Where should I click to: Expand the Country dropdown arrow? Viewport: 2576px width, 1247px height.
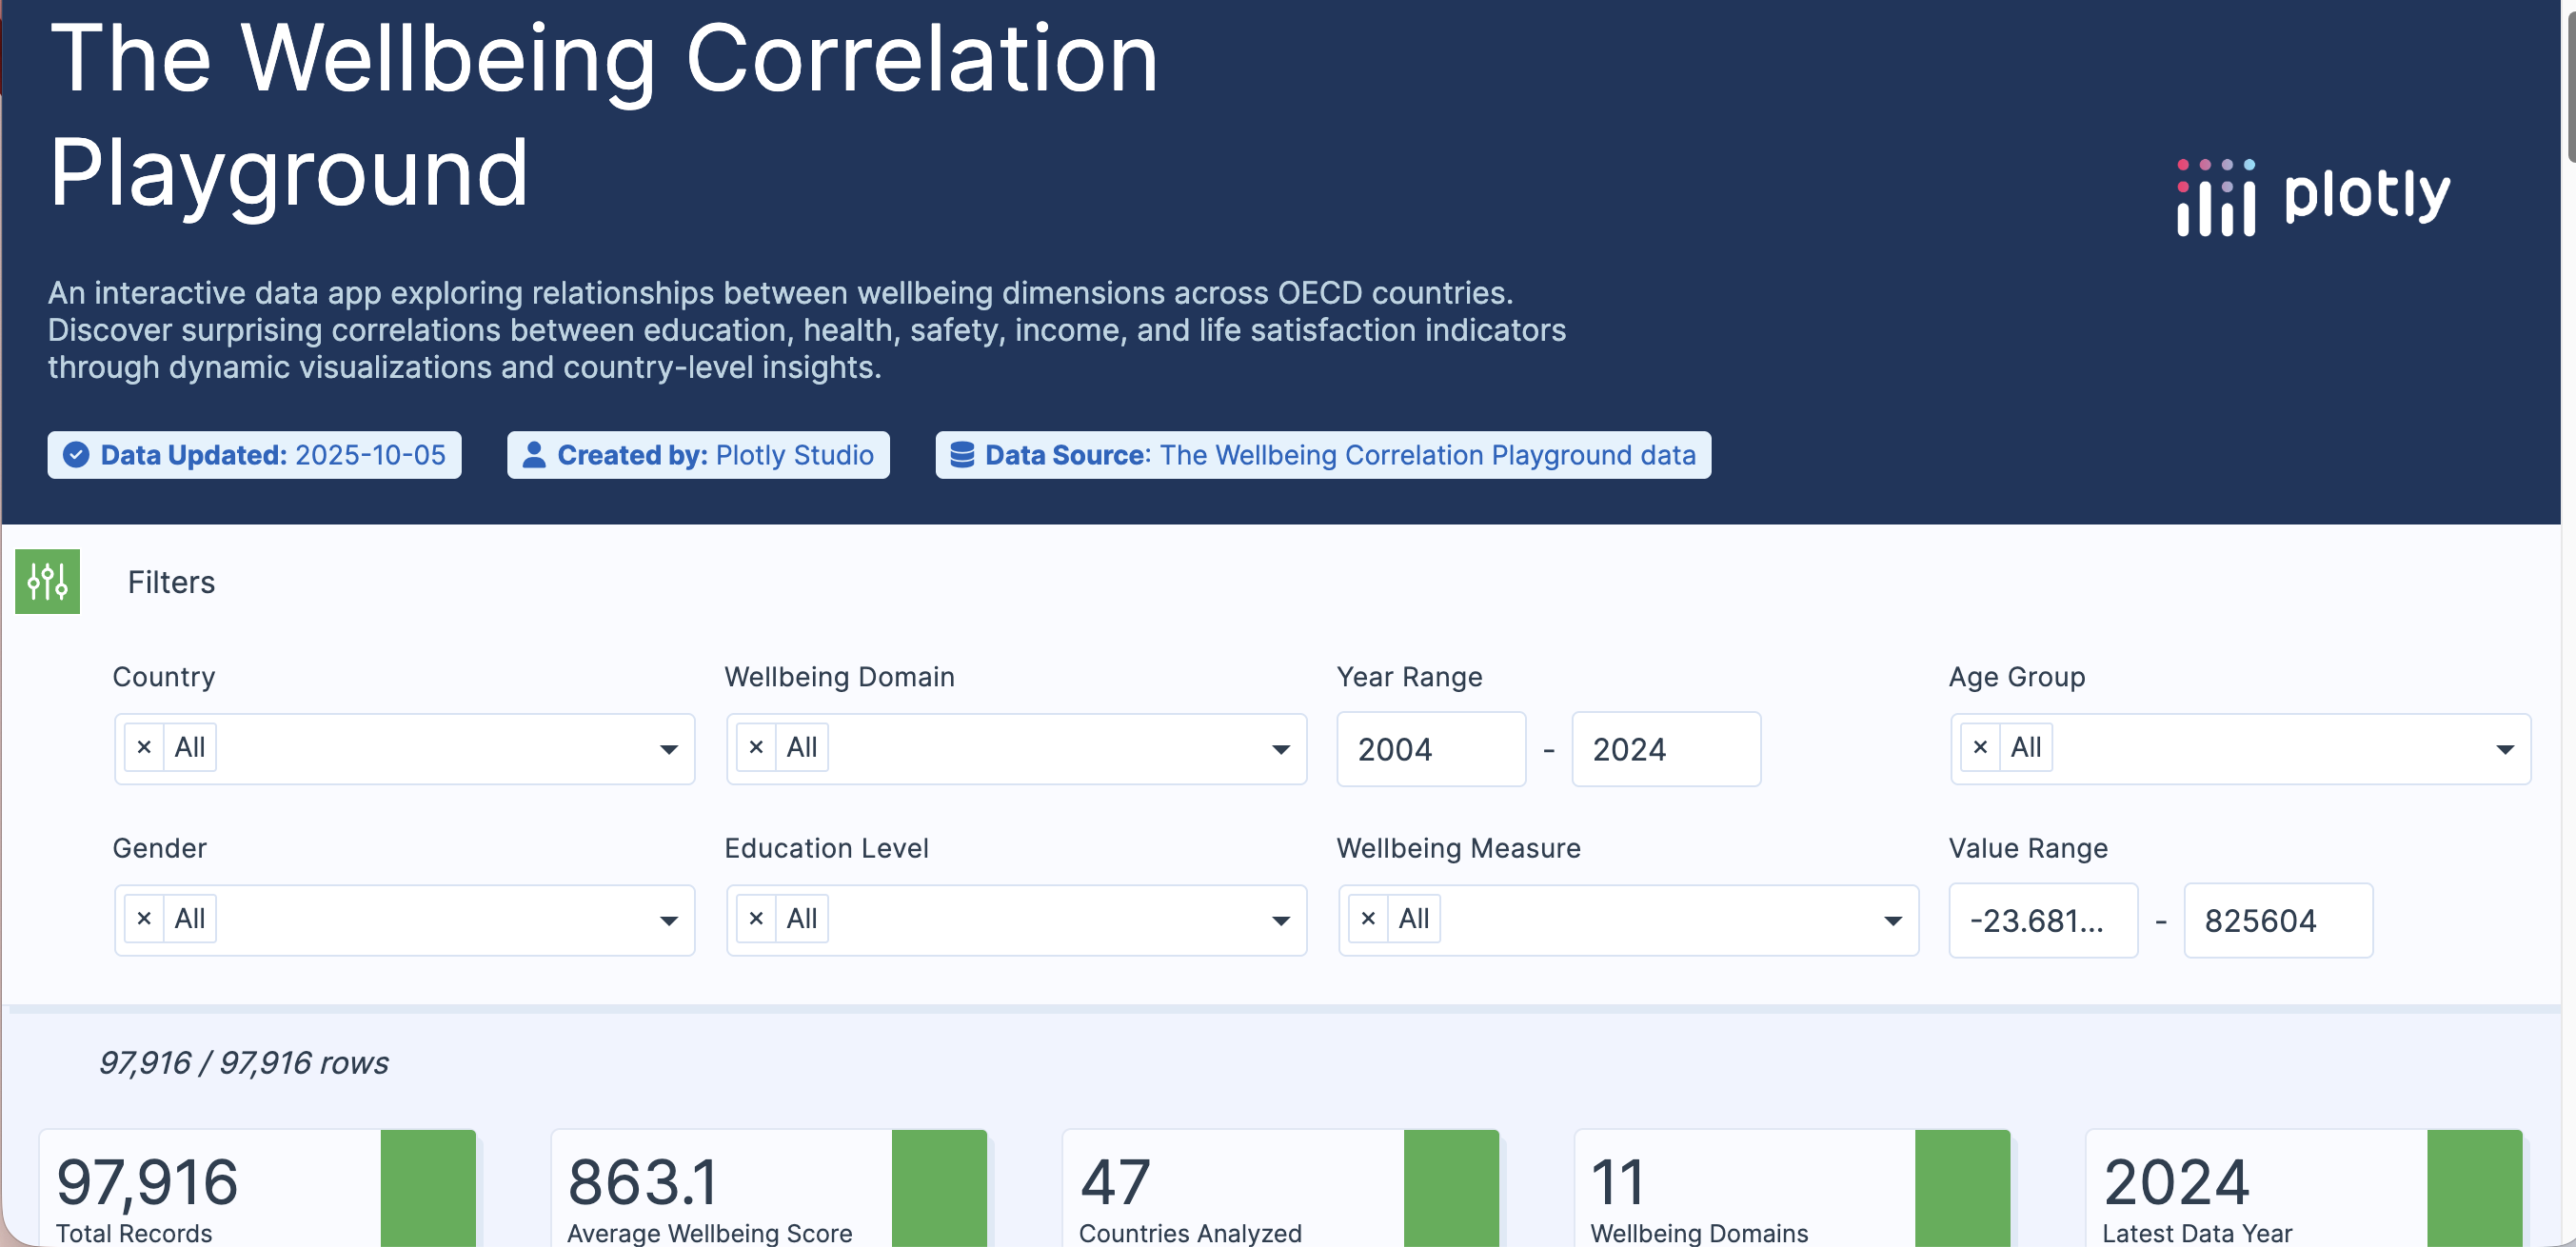(x=668, y=749)
